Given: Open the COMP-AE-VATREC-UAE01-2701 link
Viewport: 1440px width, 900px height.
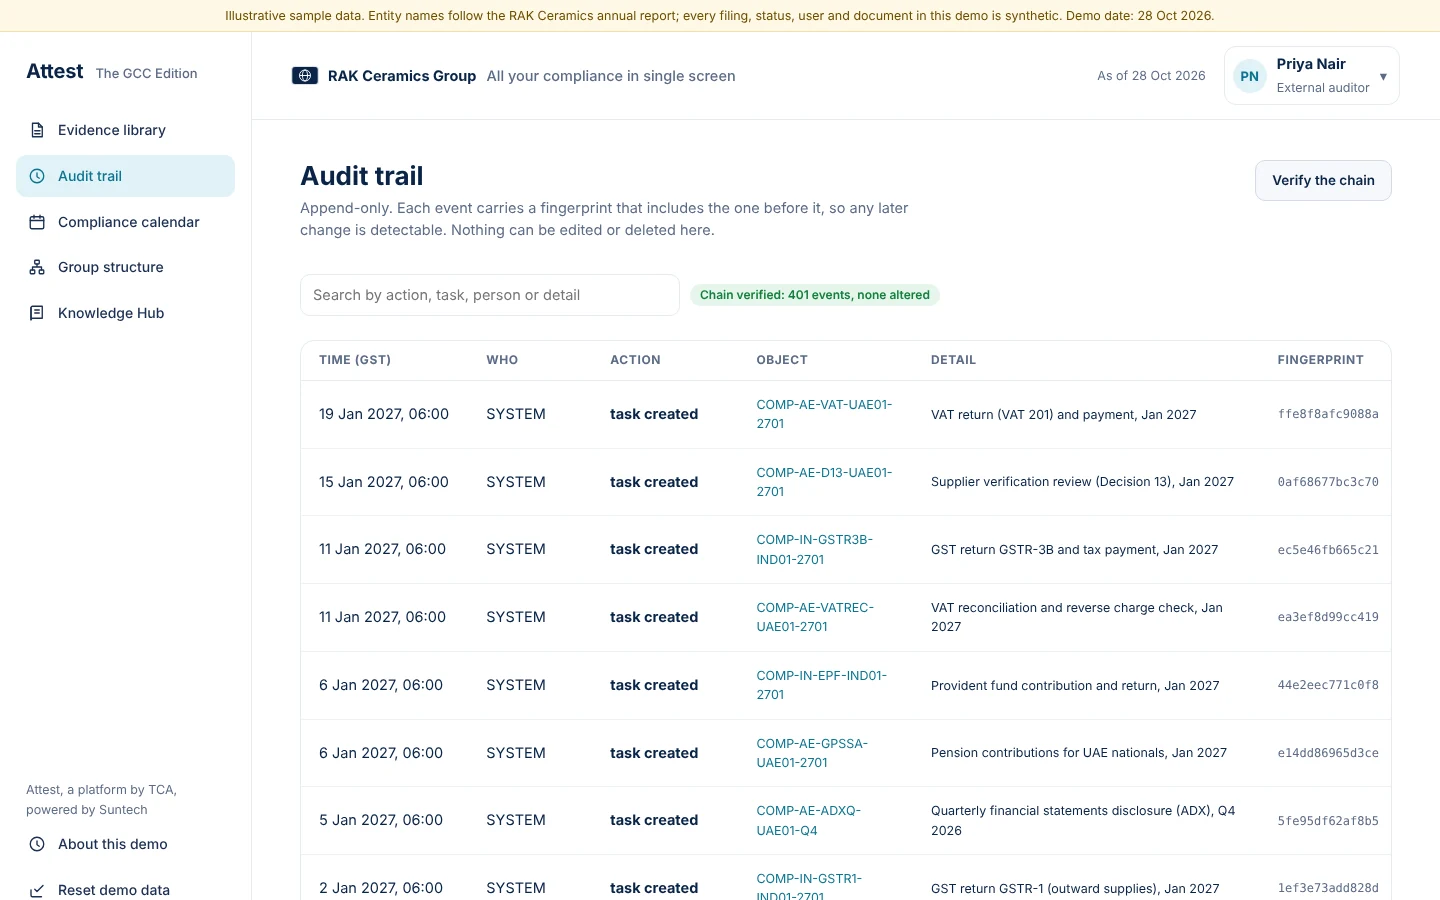Looking at the screenshot, I should [815, 617].
